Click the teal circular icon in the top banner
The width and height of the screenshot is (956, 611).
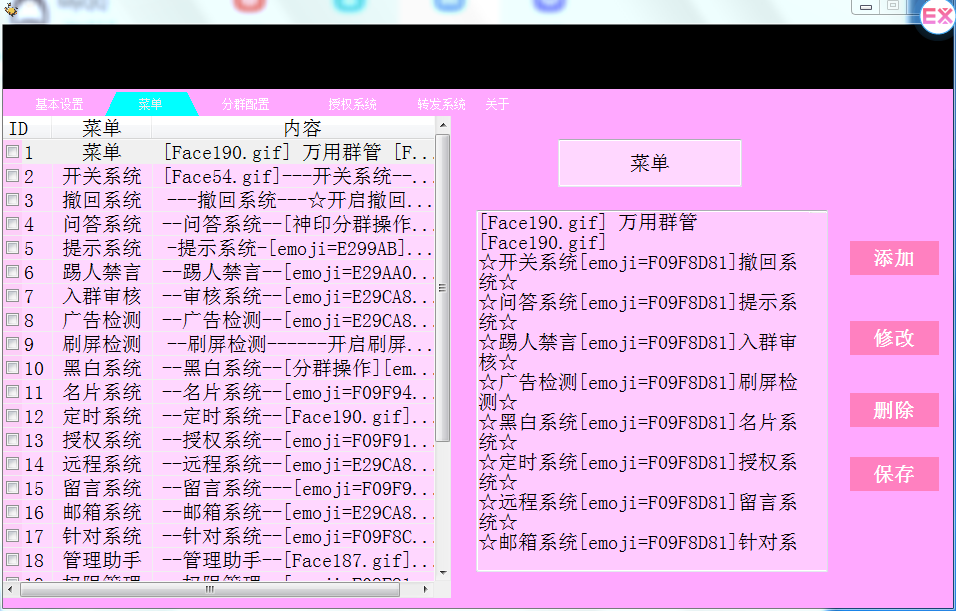(x=349, y=4)
